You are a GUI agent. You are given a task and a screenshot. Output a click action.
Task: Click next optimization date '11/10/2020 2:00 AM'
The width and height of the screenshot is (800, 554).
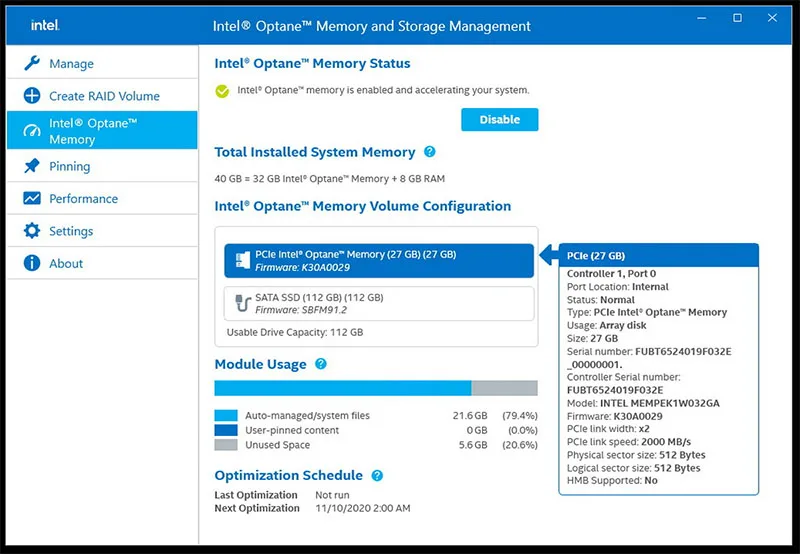point(363,508)
